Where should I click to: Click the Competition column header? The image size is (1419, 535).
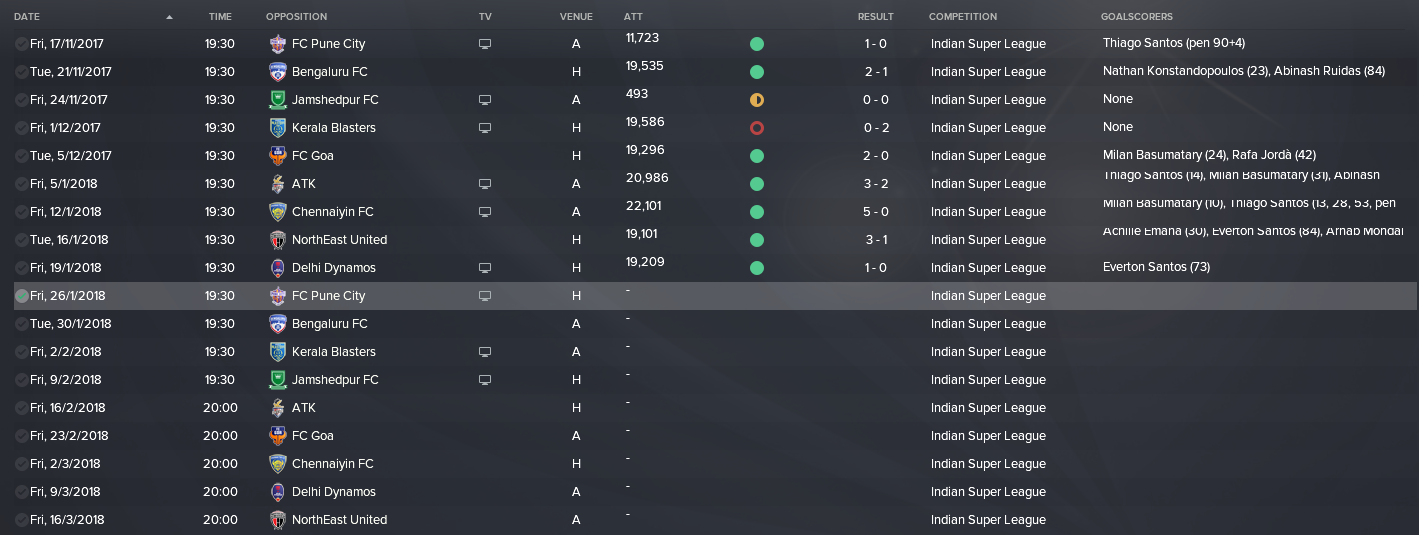(x=962, y=17)
